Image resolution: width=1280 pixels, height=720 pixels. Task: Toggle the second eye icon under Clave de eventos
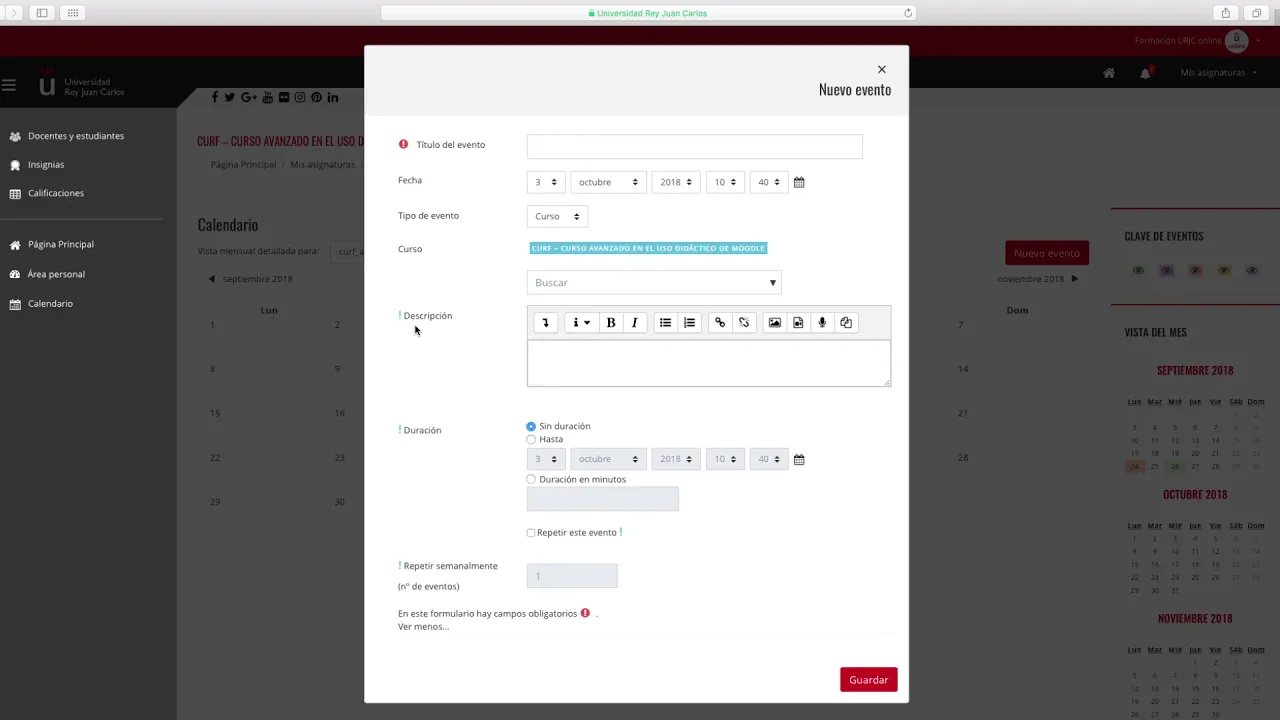[x=1166, y=271]
